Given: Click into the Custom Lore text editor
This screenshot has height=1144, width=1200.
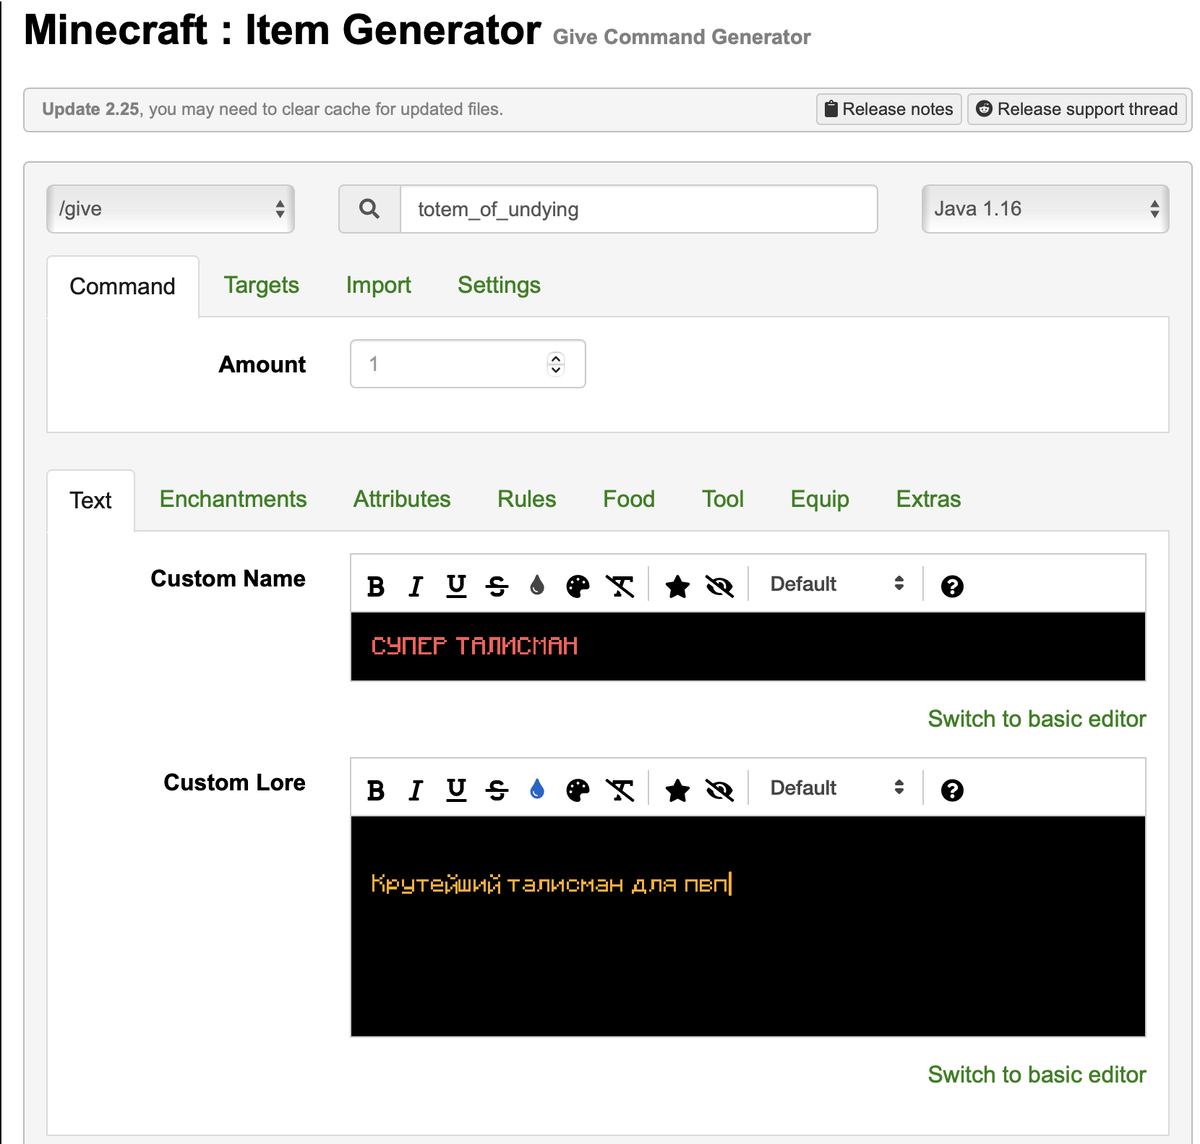Looking at the screenshot, I should tap(748, 926).
